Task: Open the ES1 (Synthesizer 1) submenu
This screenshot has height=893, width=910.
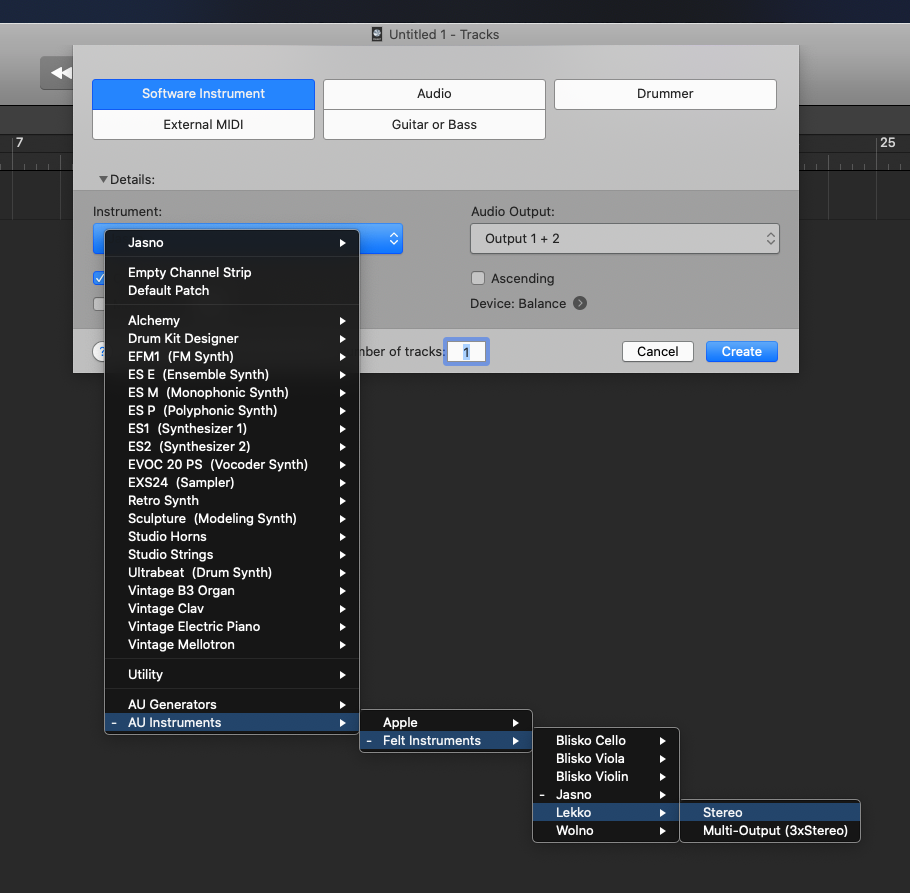Action: 232,428
